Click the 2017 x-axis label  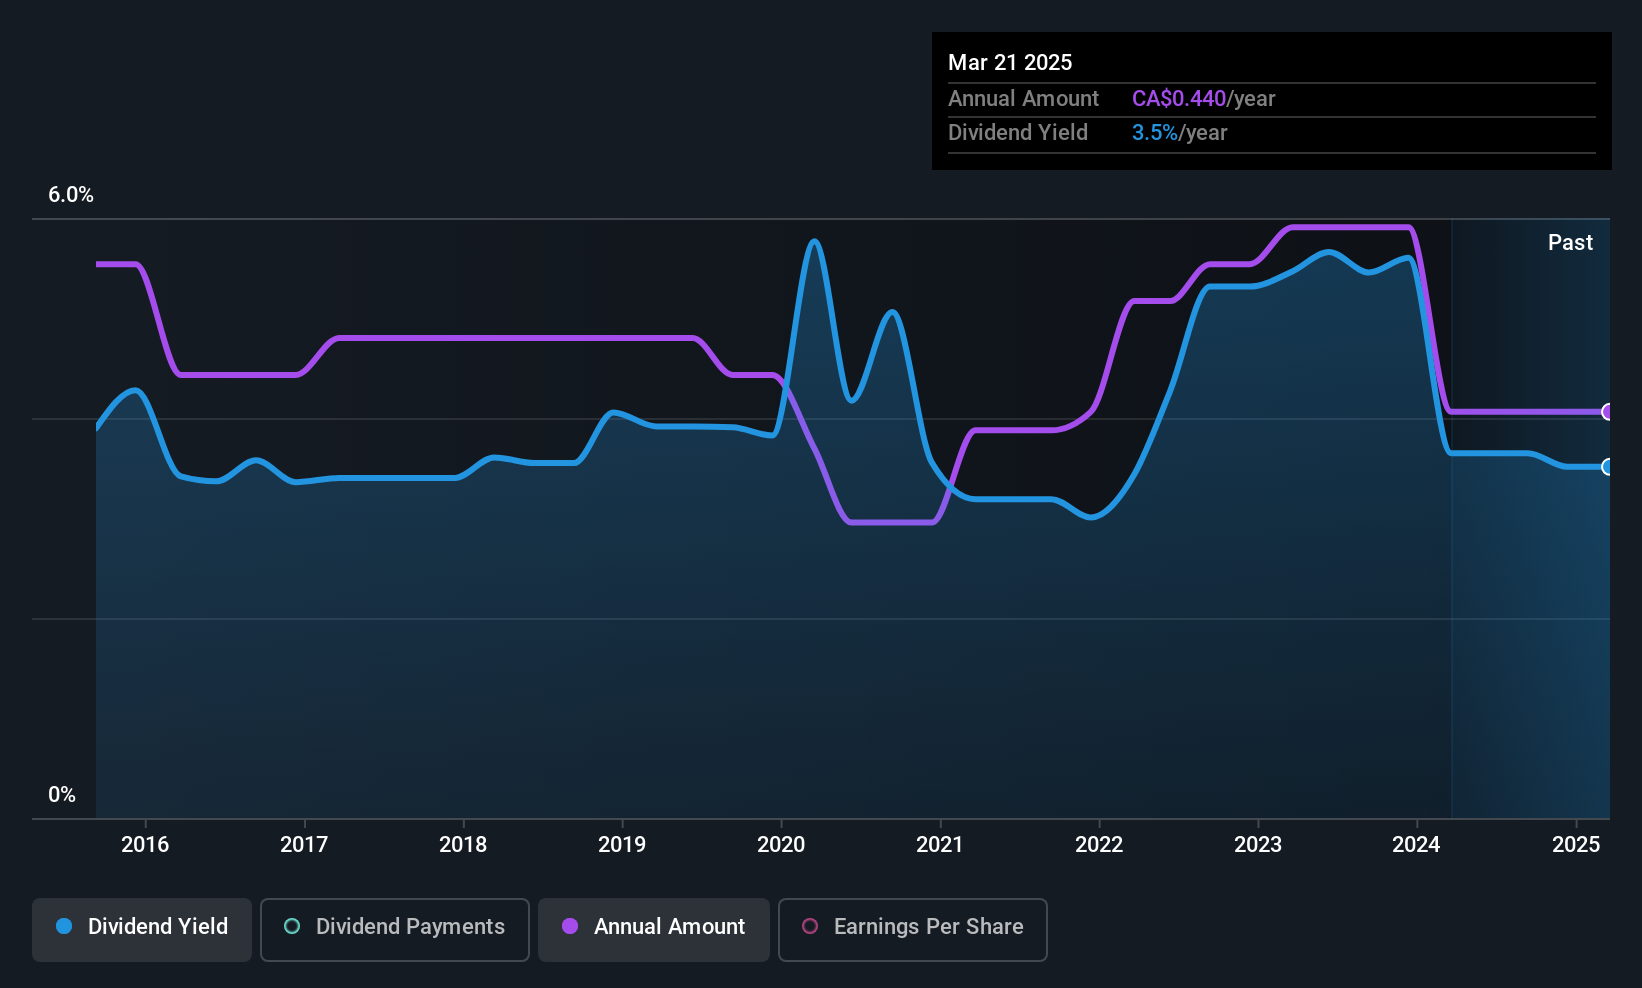coord(304,844)
